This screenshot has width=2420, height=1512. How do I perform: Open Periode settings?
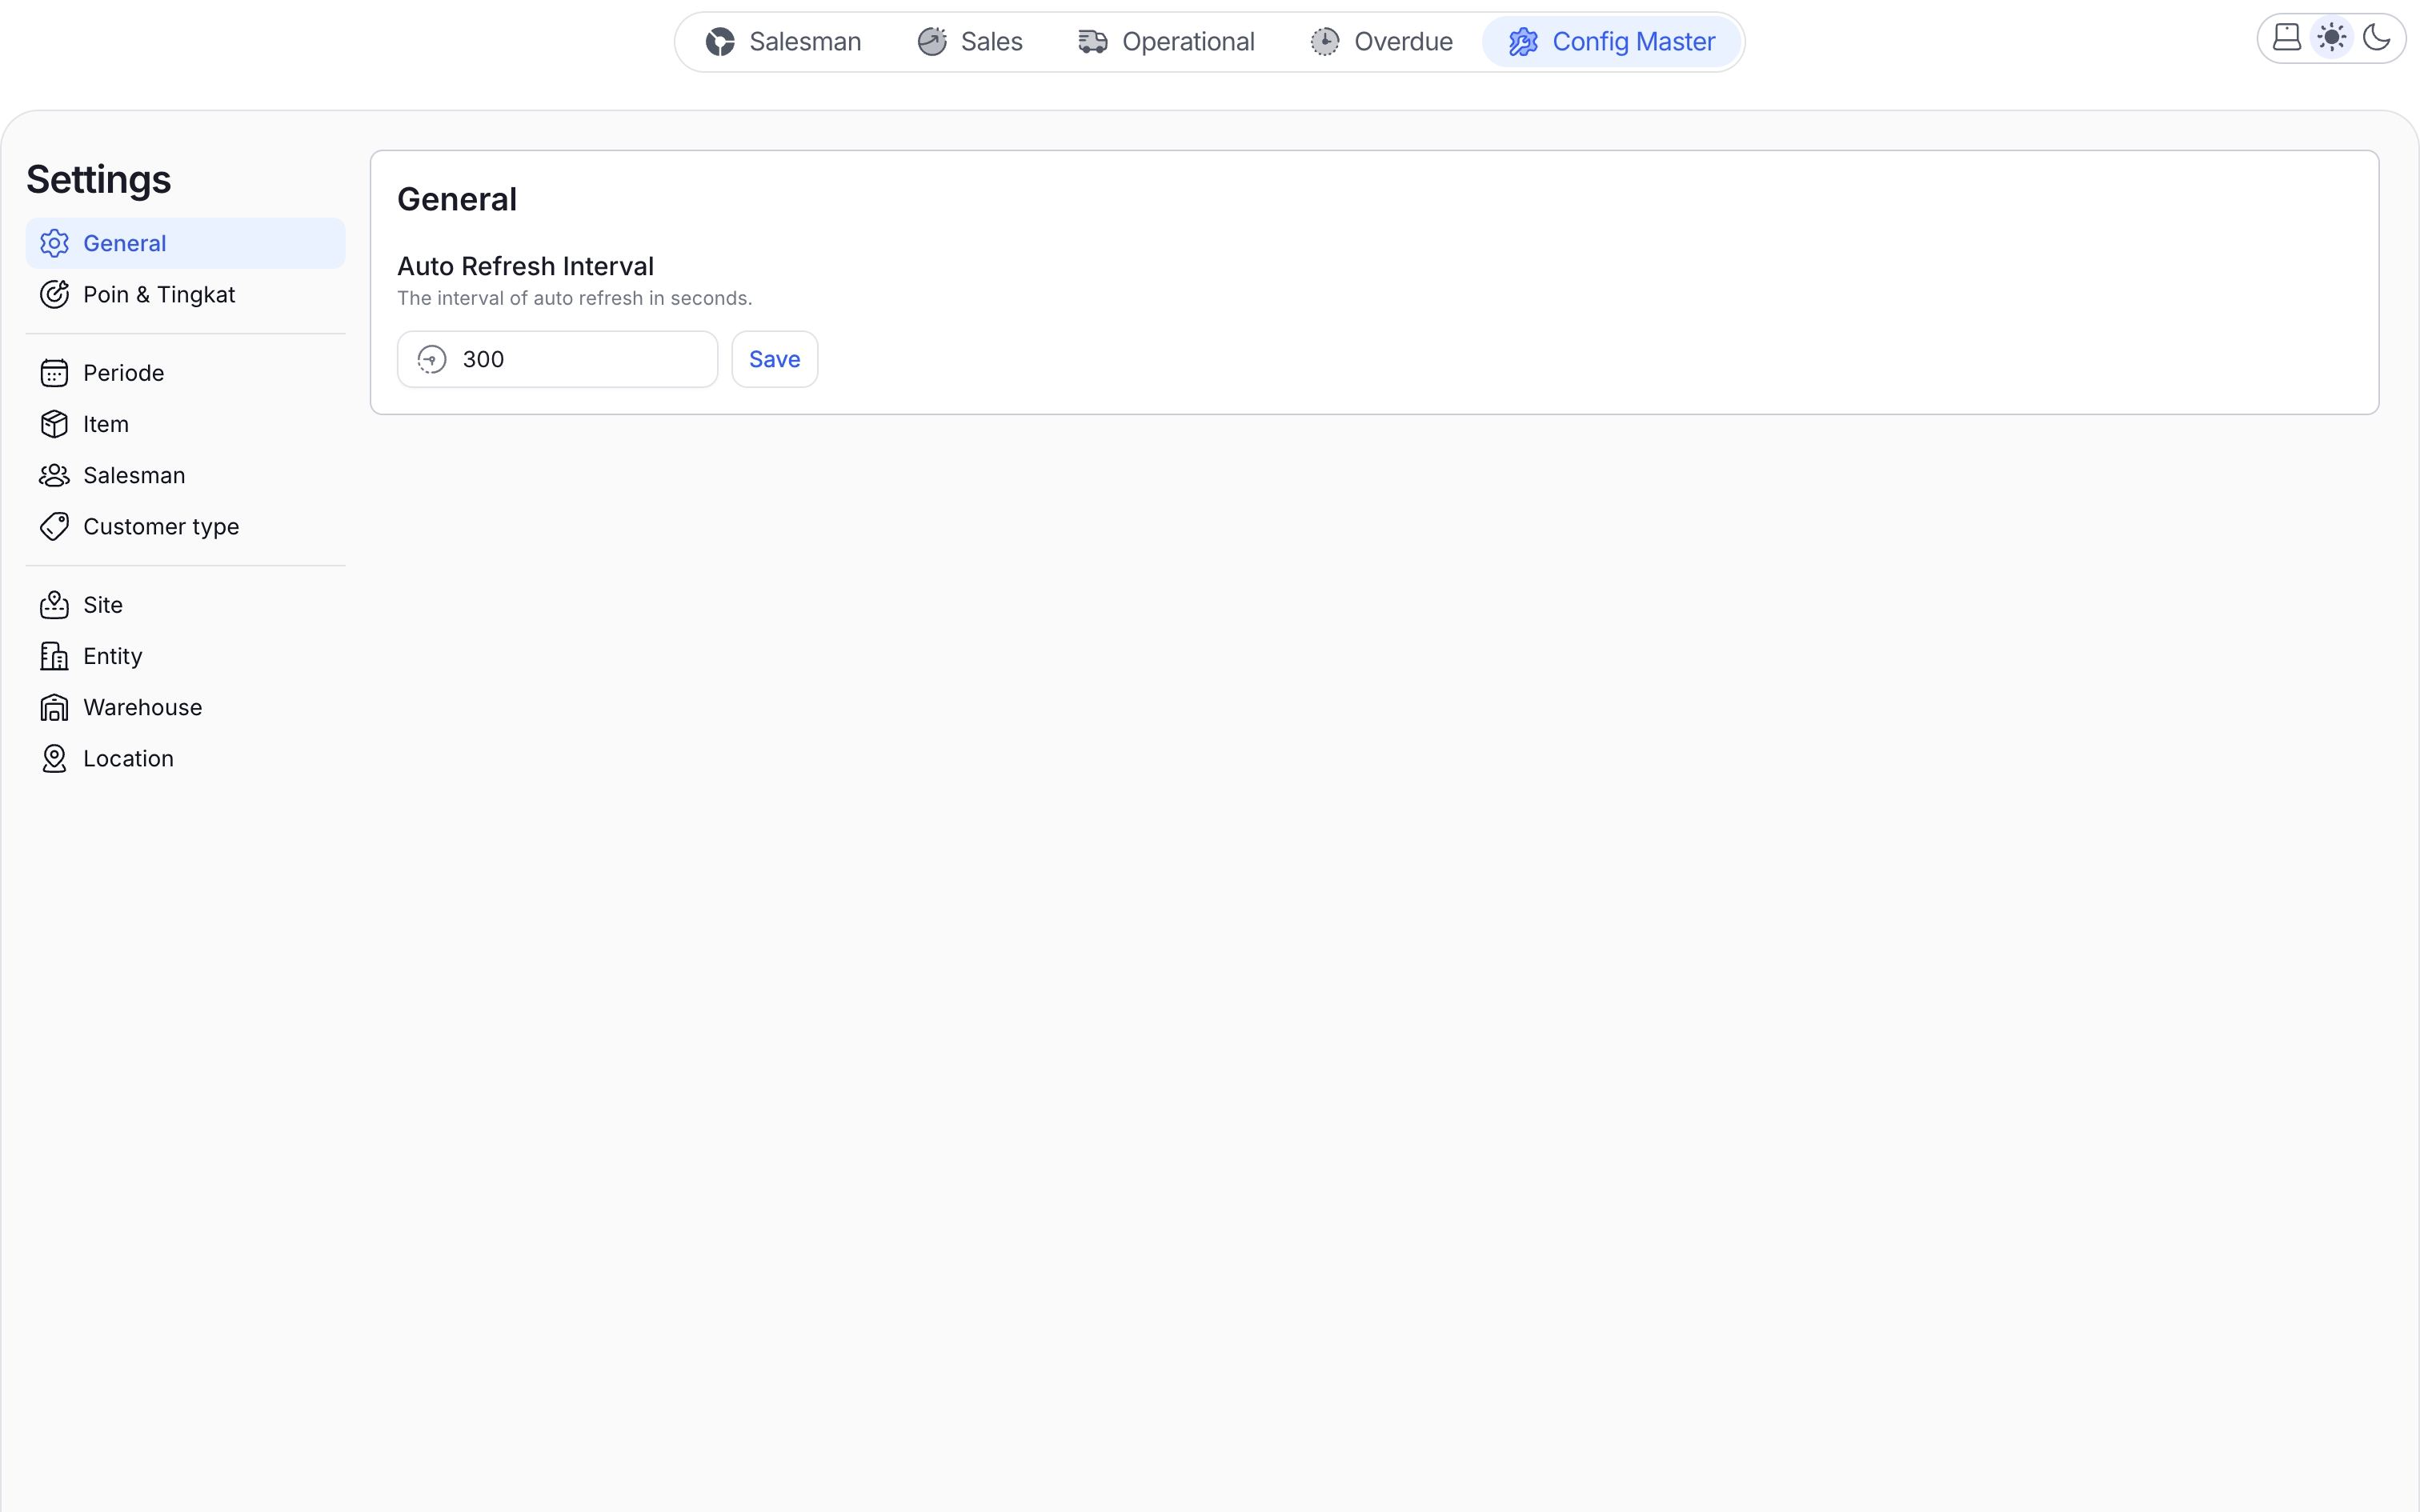pyautogui.click(x=186, y=373)
